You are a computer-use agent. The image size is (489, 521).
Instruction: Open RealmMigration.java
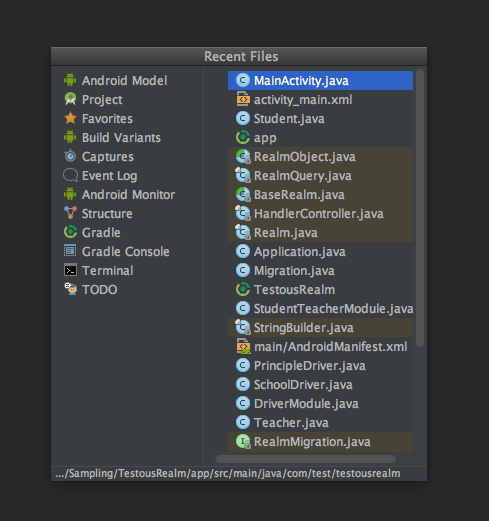pos(320,441)
